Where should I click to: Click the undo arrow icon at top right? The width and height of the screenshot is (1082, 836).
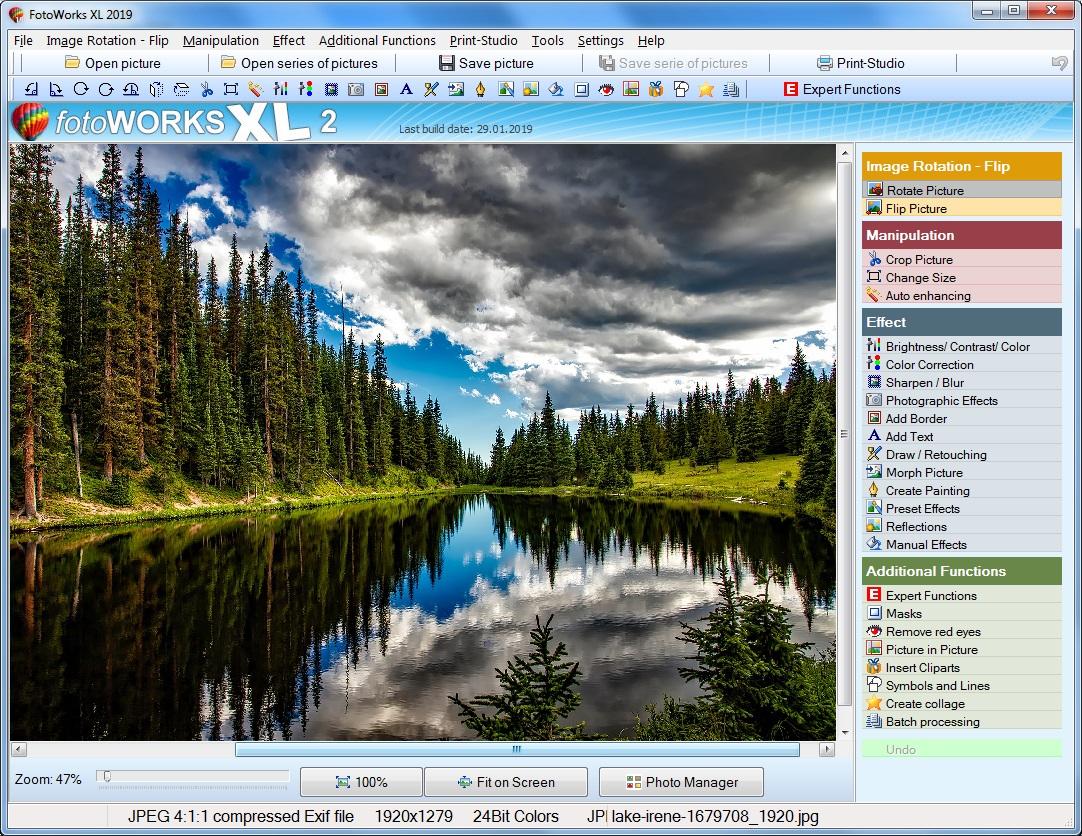(x=1059, y=63)
